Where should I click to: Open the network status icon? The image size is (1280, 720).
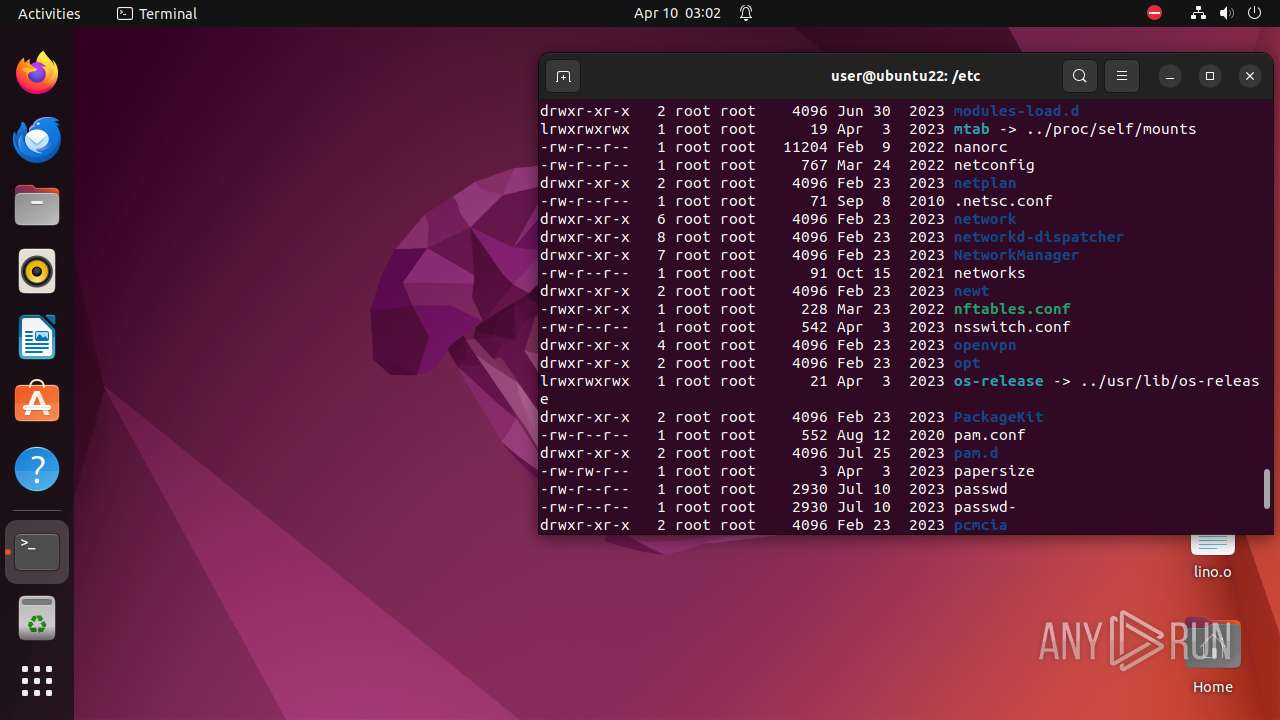[1198, 13]
